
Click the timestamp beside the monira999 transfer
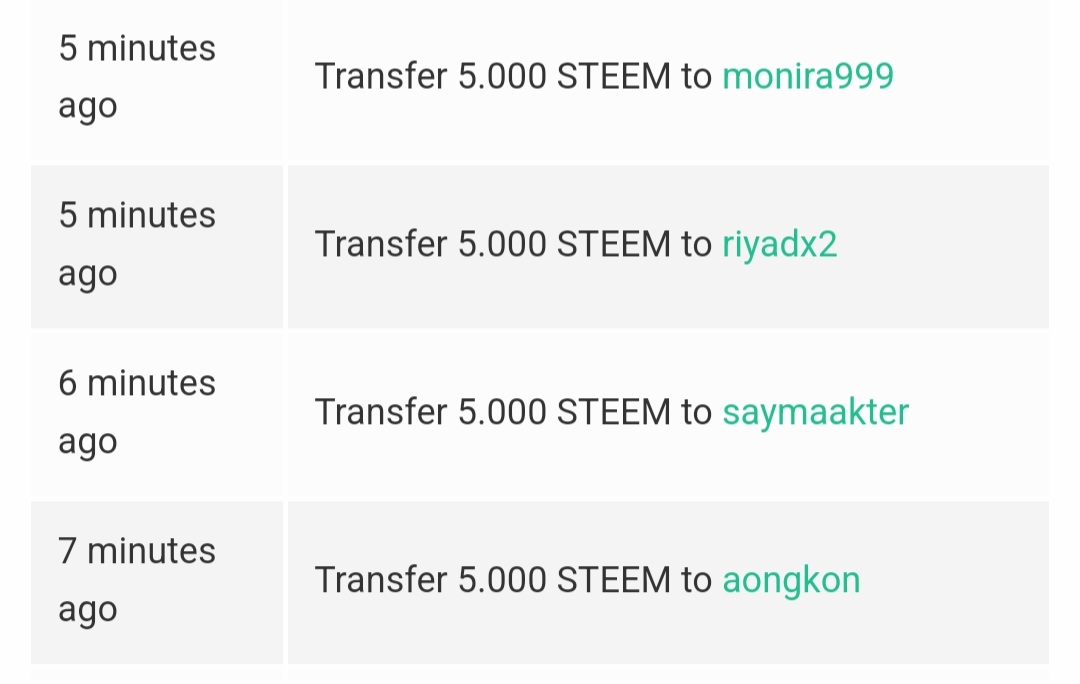136,76
